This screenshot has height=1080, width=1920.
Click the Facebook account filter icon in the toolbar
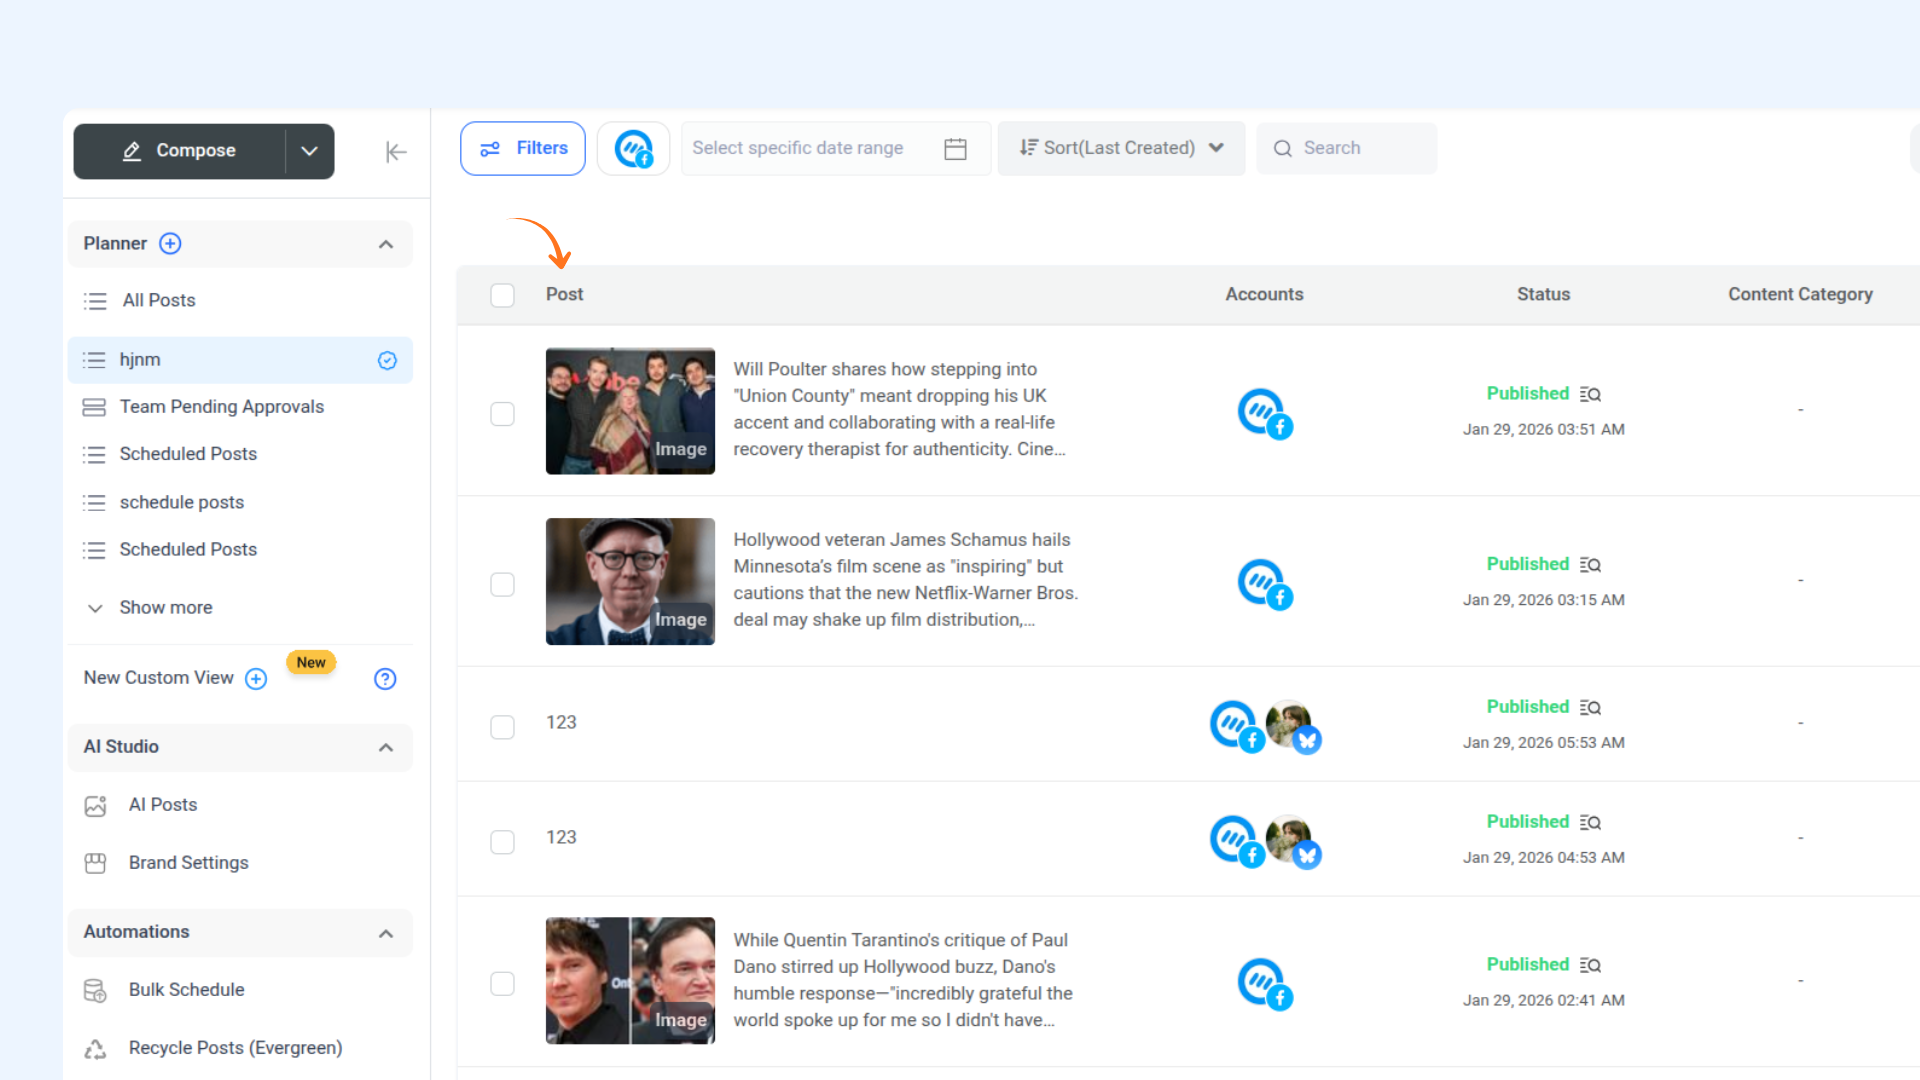(x=633, y=149)
